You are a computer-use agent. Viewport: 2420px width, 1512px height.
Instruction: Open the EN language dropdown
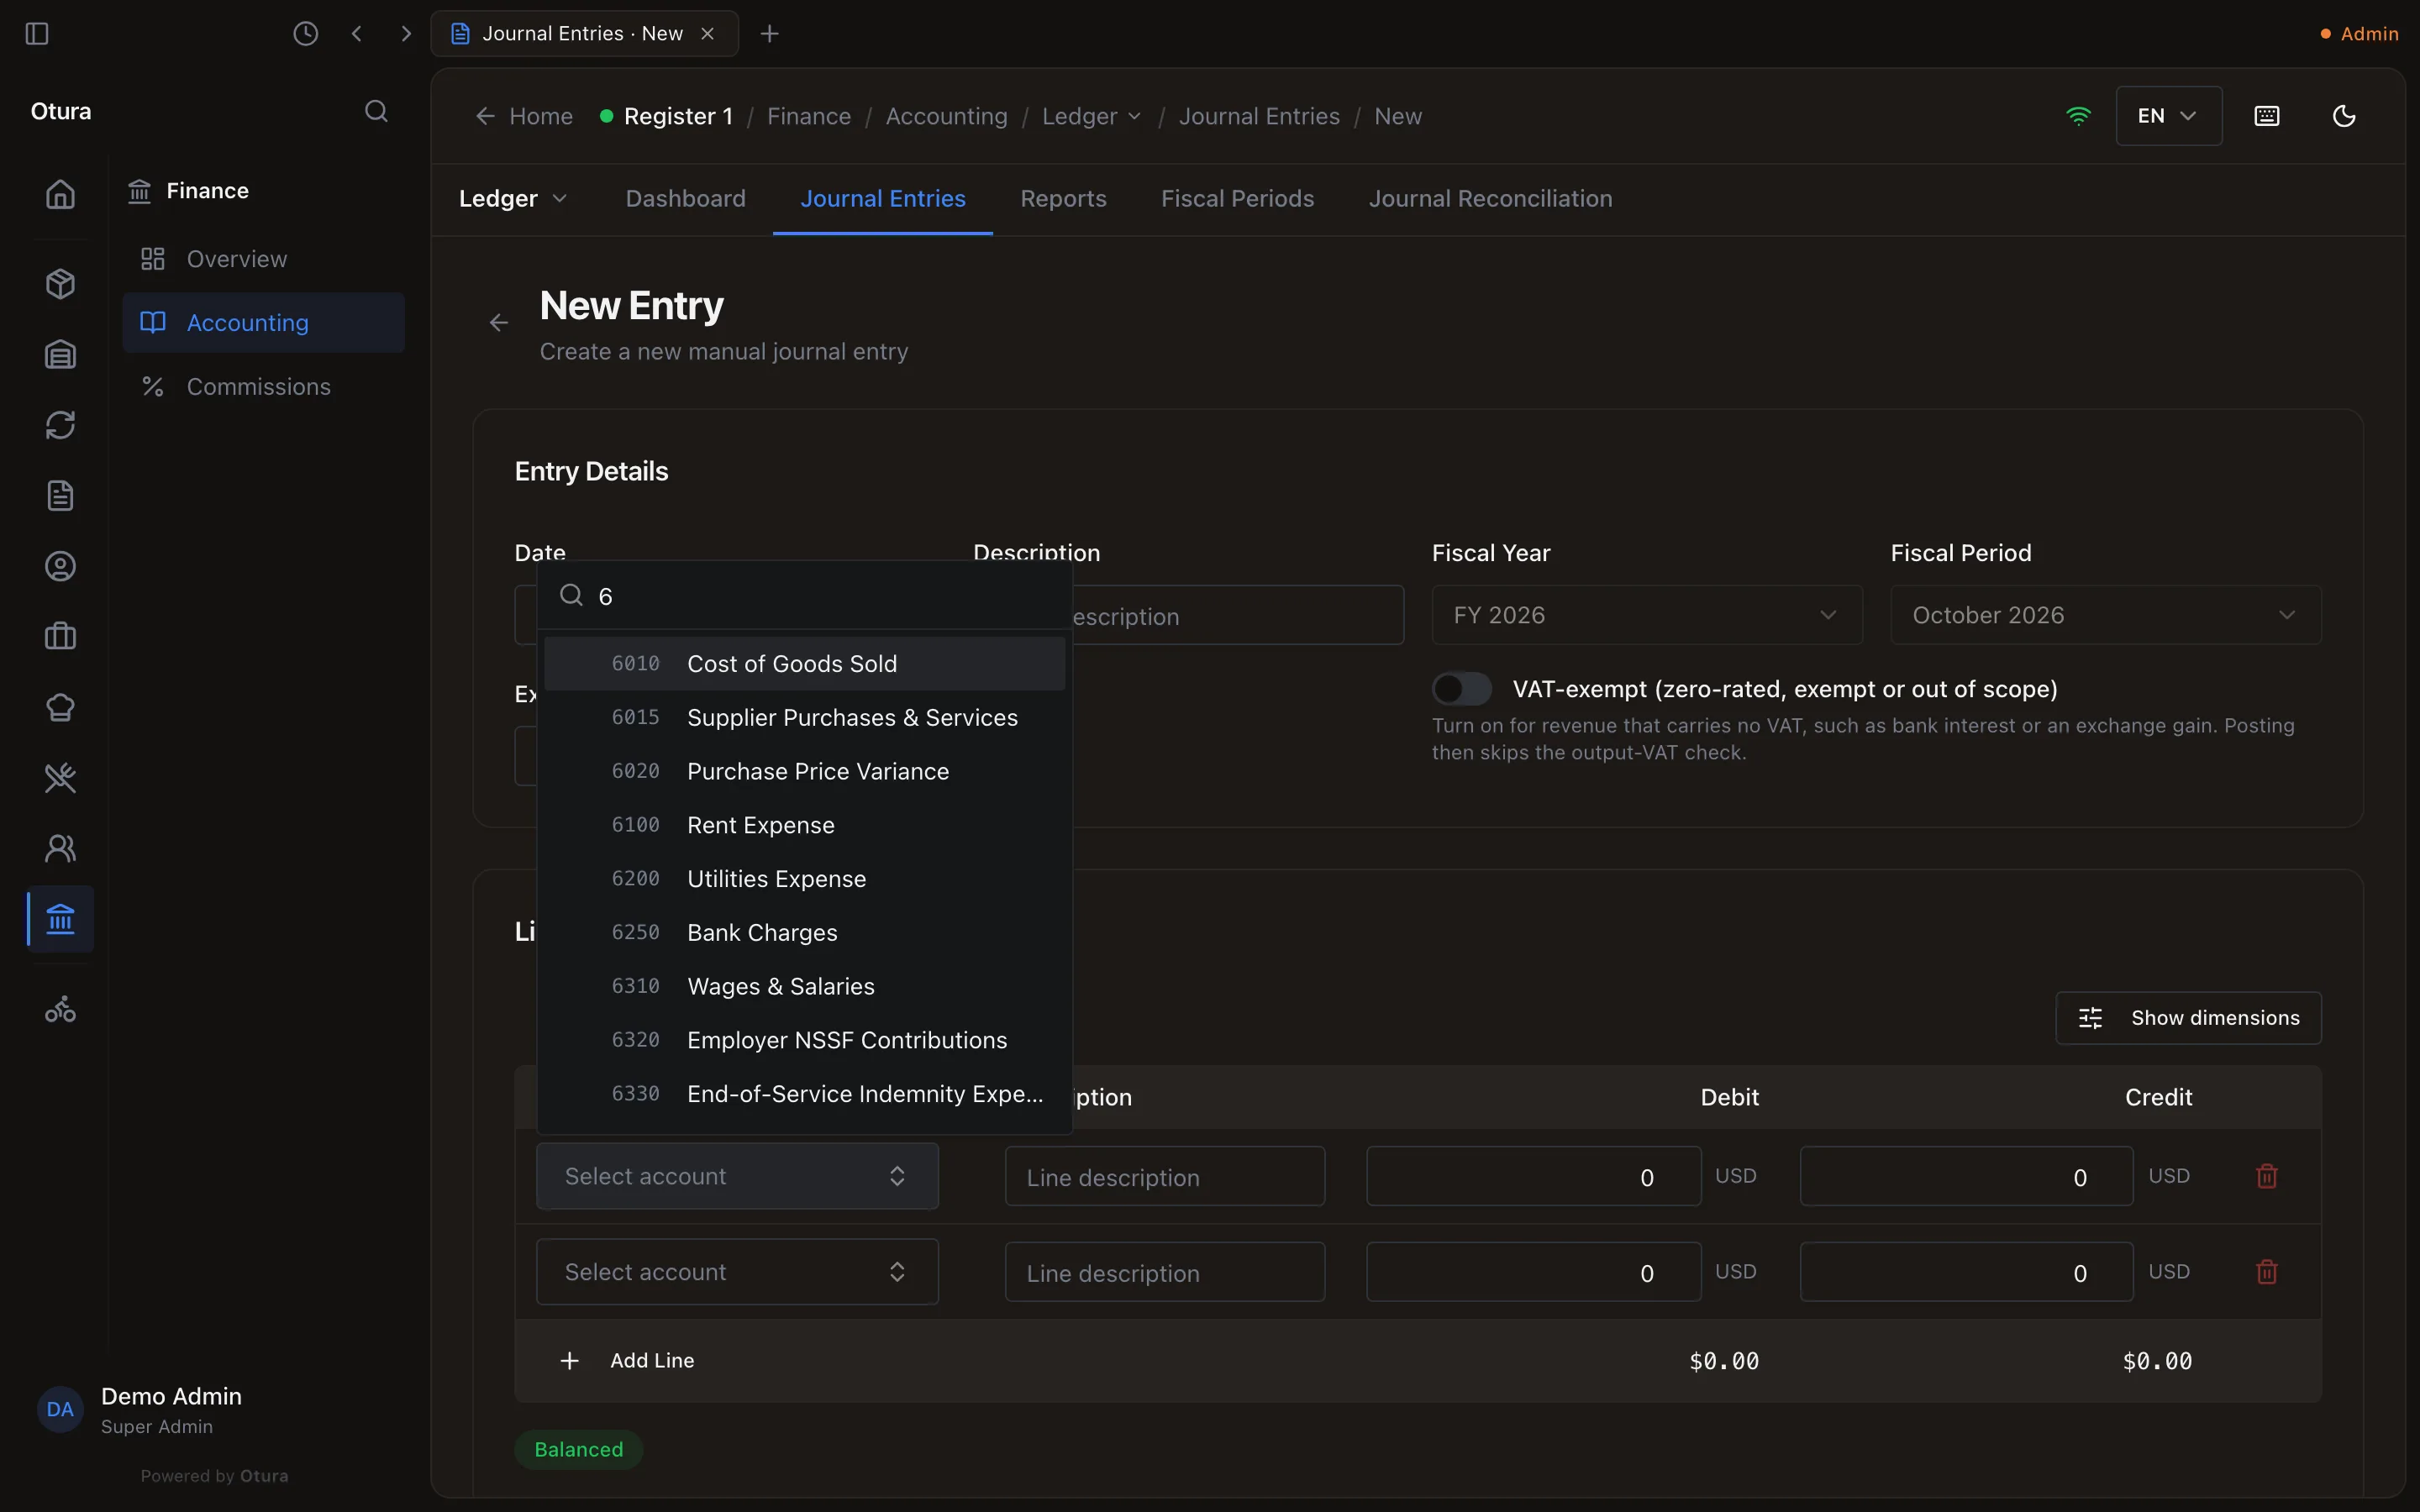2169,116
